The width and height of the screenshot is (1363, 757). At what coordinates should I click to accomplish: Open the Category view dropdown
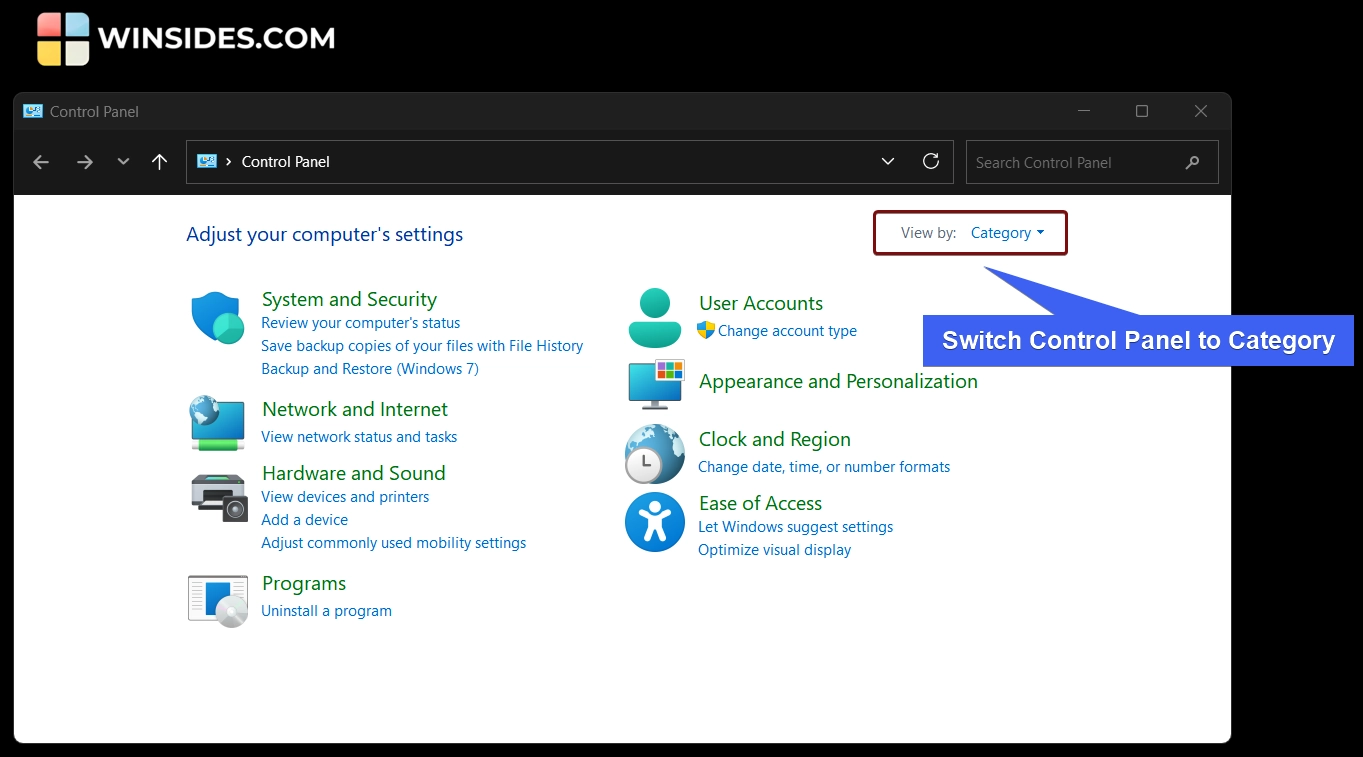pos(1008,232)
